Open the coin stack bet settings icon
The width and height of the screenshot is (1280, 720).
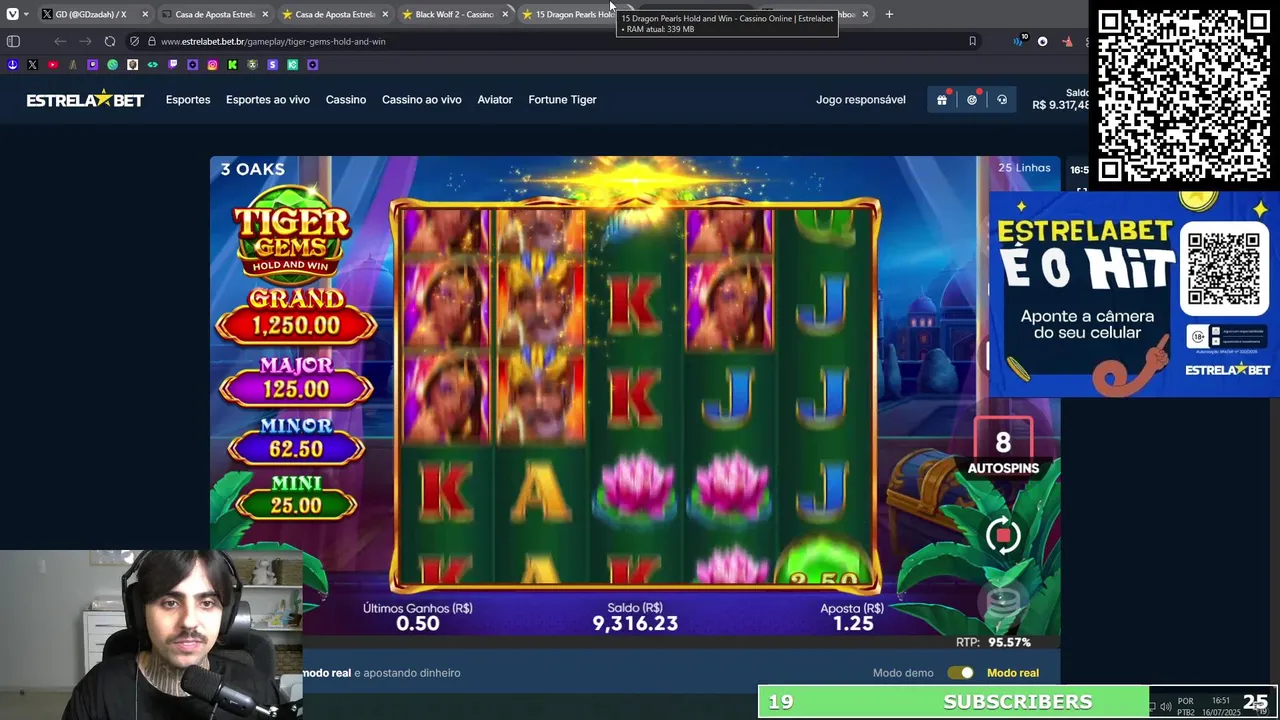click(x=1003, y=600)
